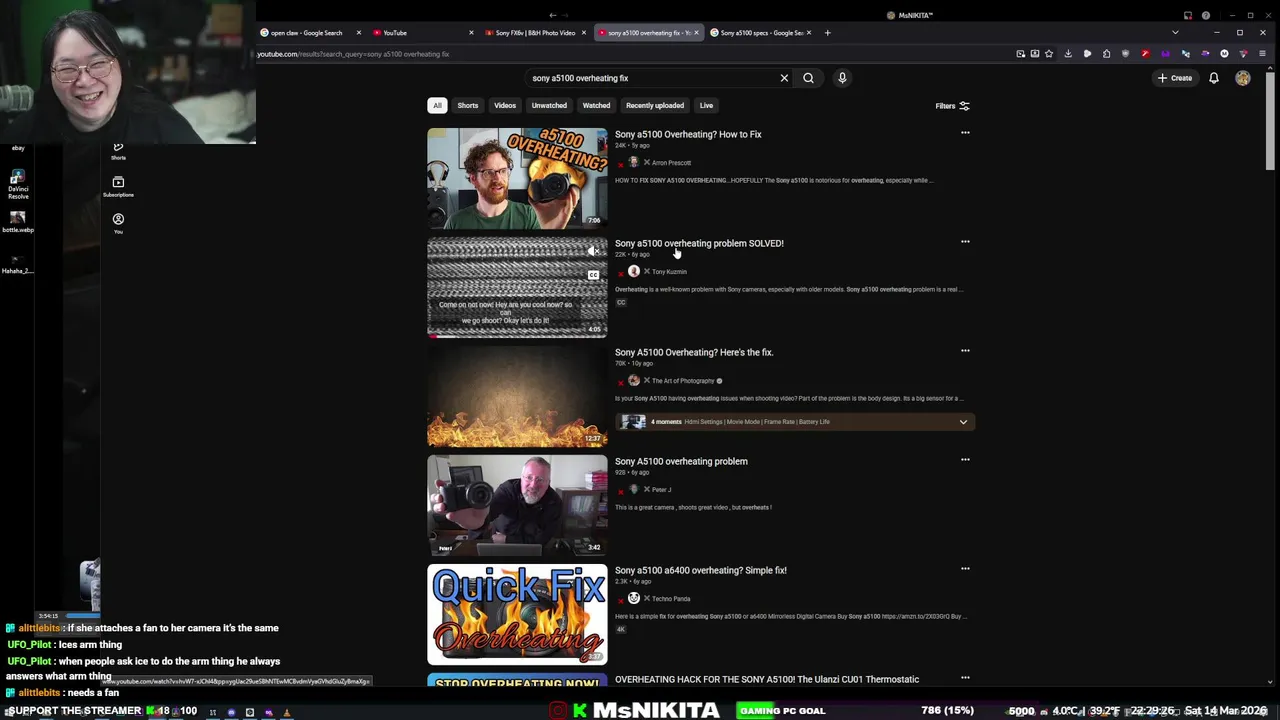Select the 'All' filter chip

pyautogui.click(x=437, y=105)
